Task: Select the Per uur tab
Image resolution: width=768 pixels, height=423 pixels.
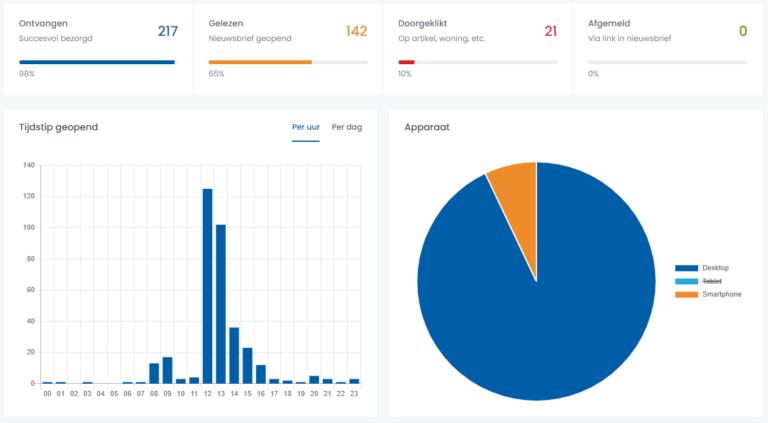Action: point(305,127)
